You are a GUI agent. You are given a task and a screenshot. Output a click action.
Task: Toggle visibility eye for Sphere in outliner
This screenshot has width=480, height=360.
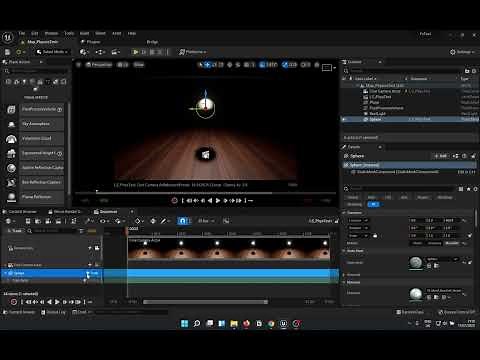344,119
